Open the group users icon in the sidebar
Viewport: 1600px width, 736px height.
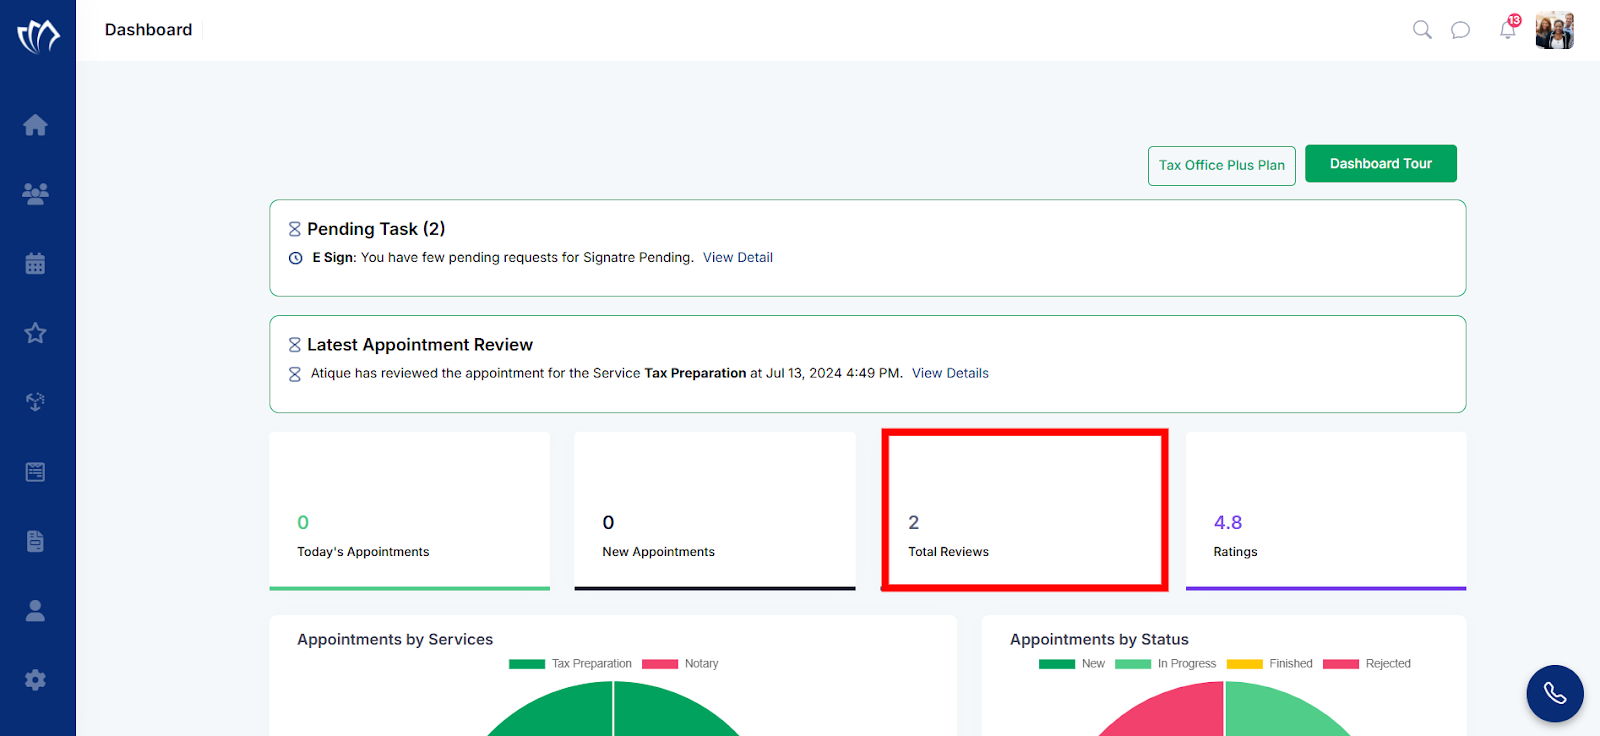[35, 194]
